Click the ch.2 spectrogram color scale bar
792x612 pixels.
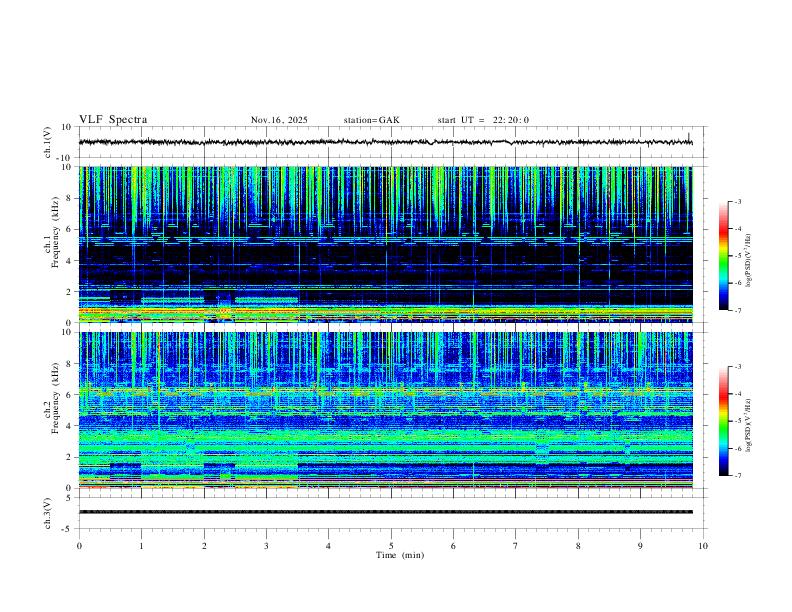pyautogui.click(x=724, y=421)
